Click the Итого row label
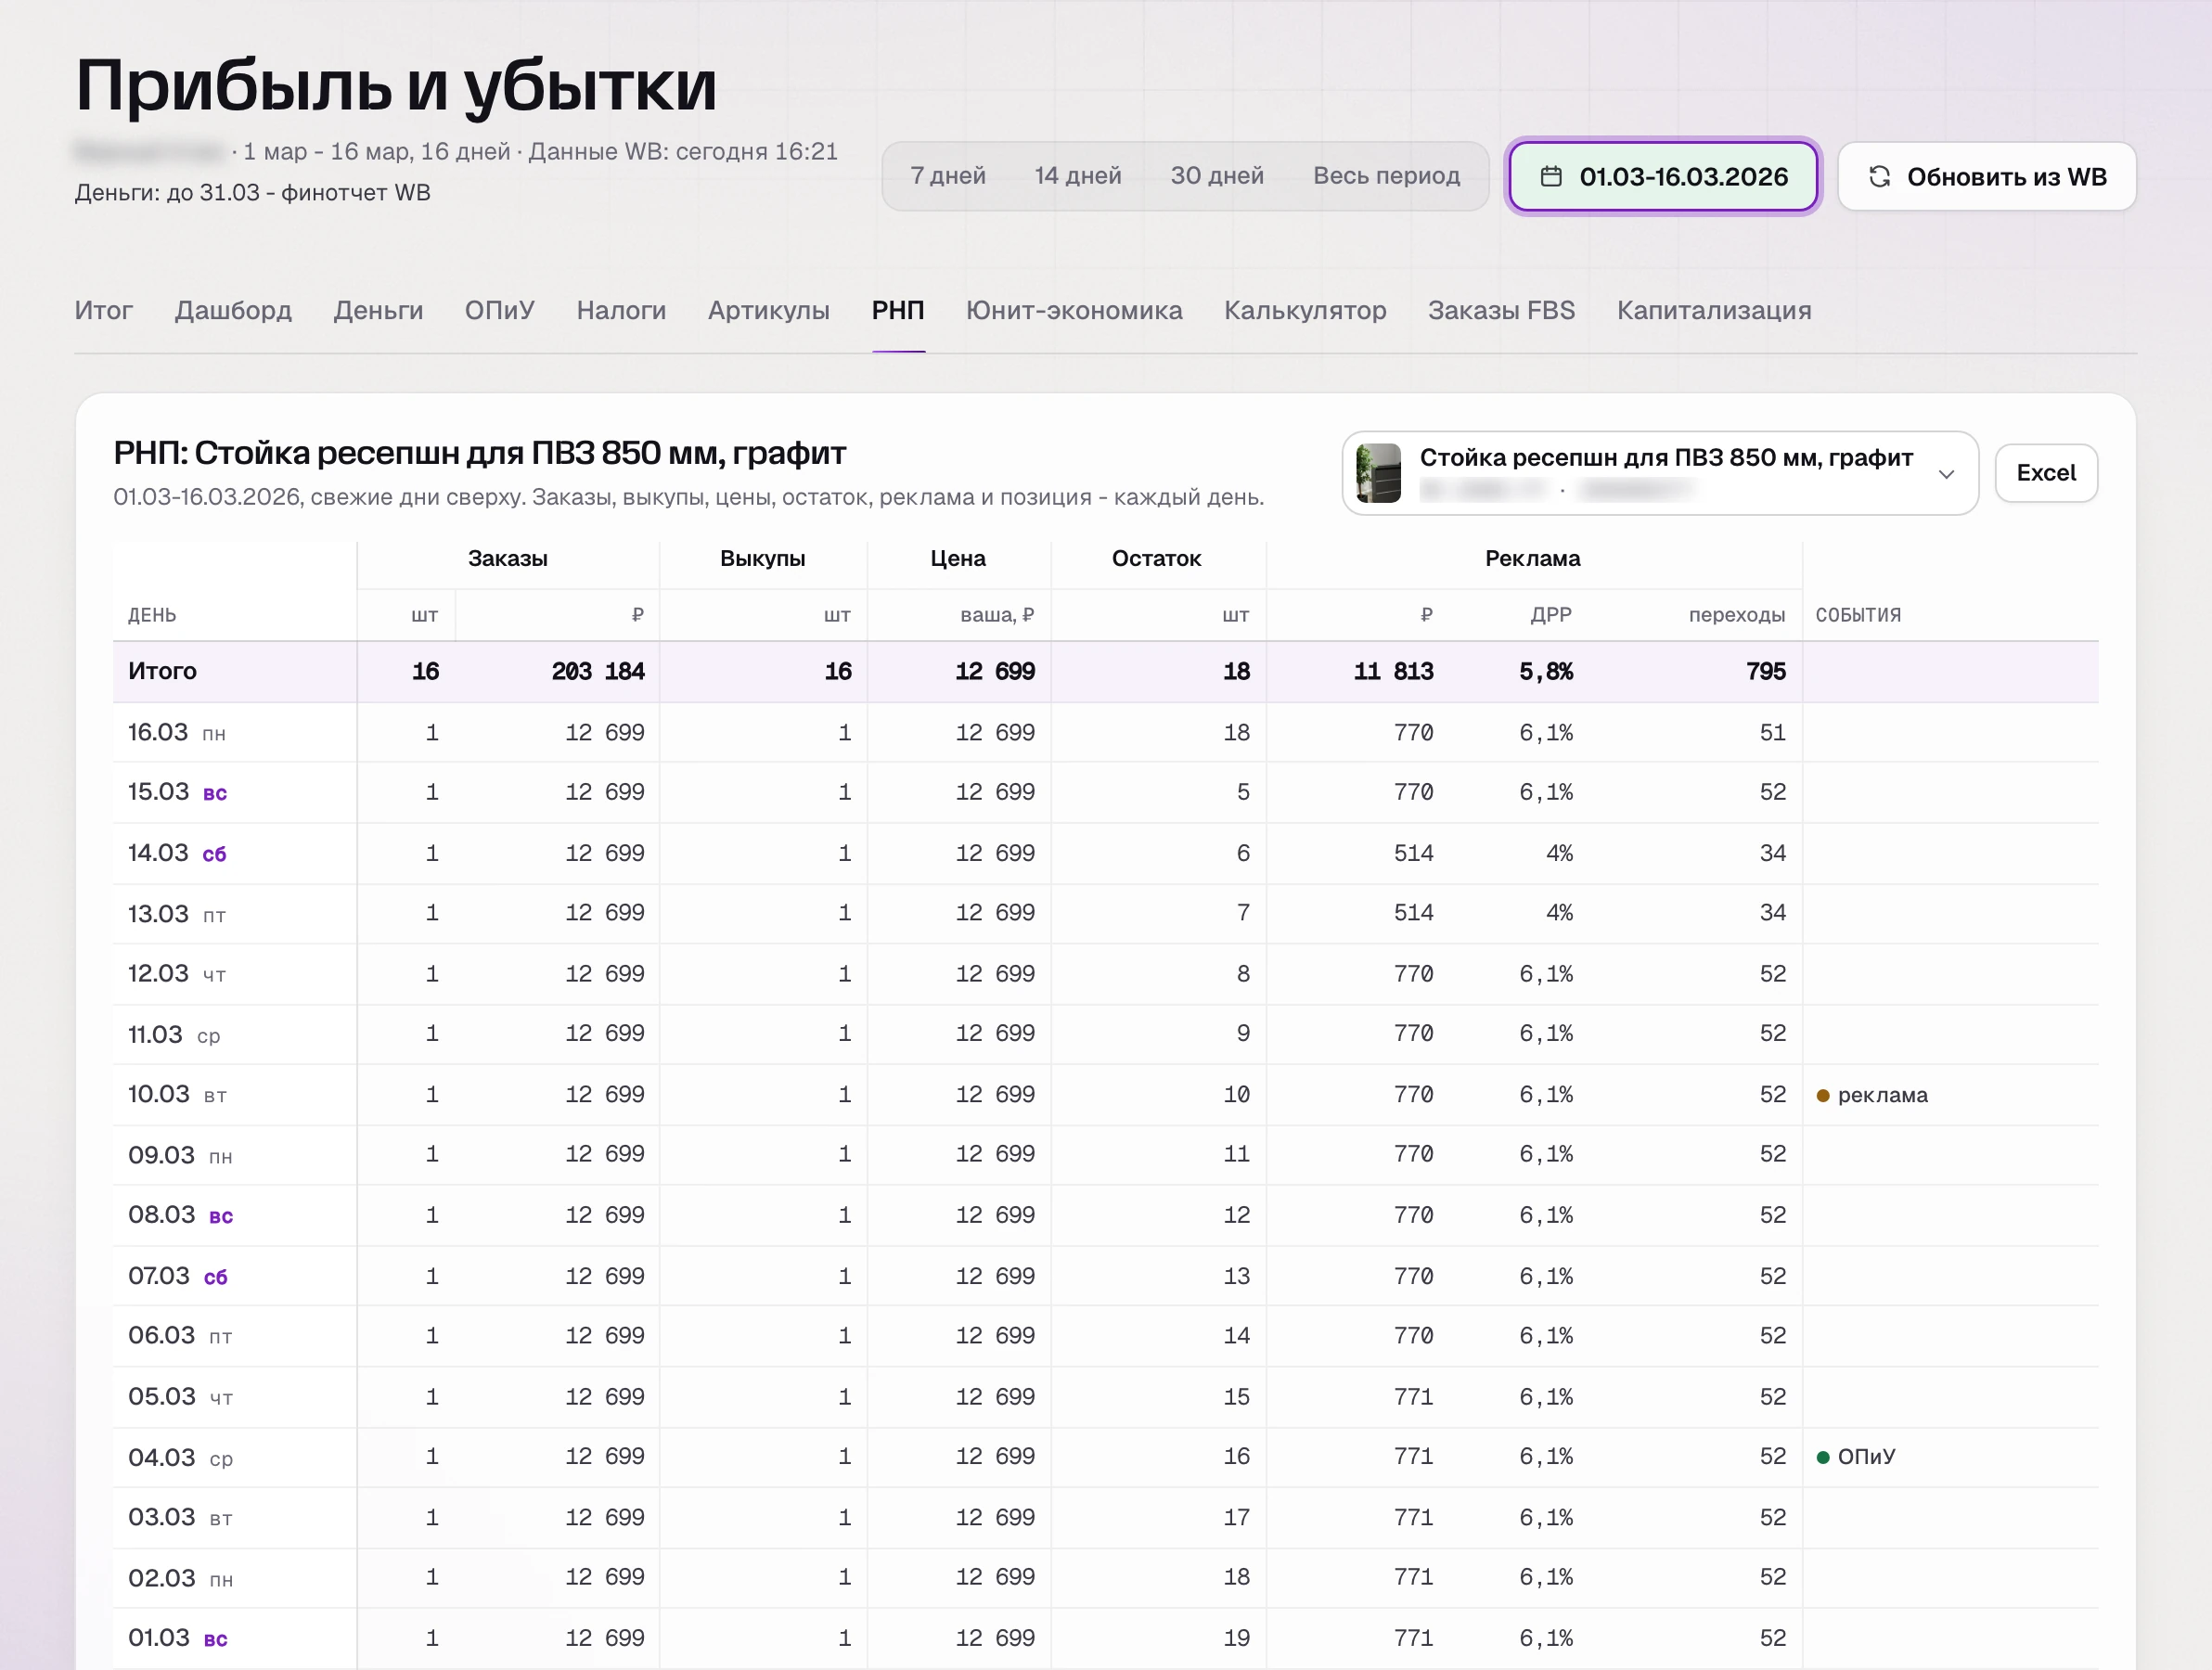This screenshot has height=1670, width=2212. click(x=162, y=671)
